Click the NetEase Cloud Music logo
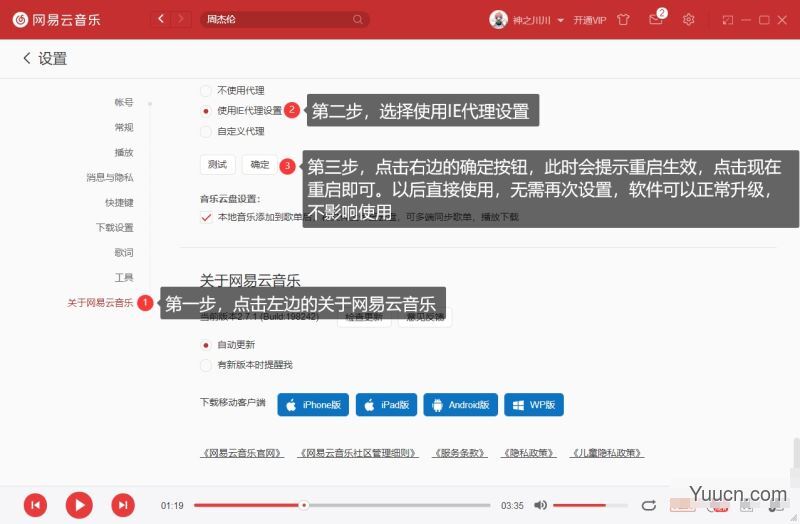Image resolution: width=800 pixels, height=524 pixels. [x=56, y=19]
